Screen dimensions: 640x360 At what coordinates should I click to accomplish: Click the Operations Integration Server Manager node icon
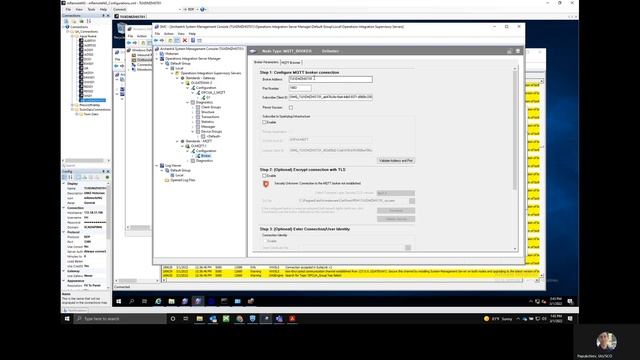pos(162,58)
